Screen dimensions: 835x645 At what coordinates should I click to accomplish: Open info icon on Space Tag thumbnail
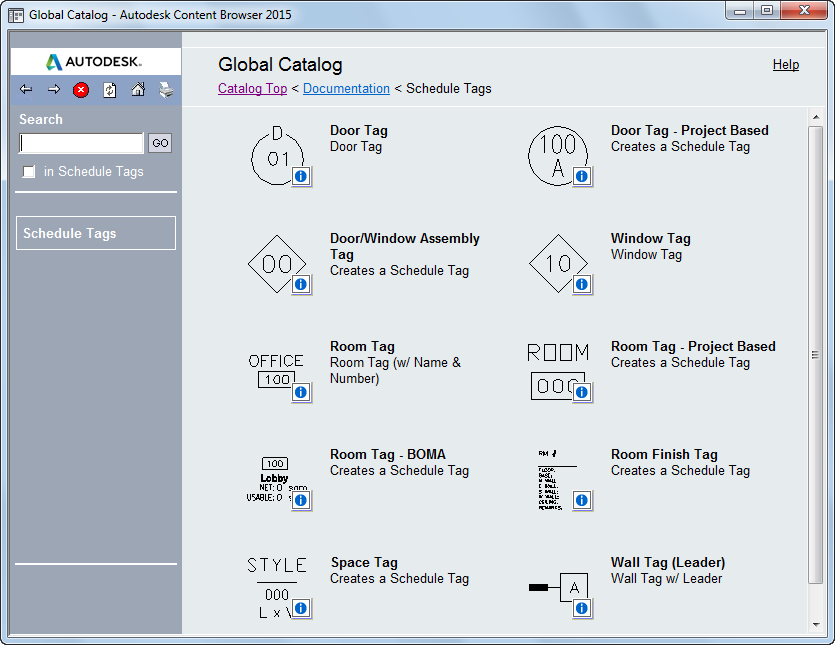coord(301,608)
